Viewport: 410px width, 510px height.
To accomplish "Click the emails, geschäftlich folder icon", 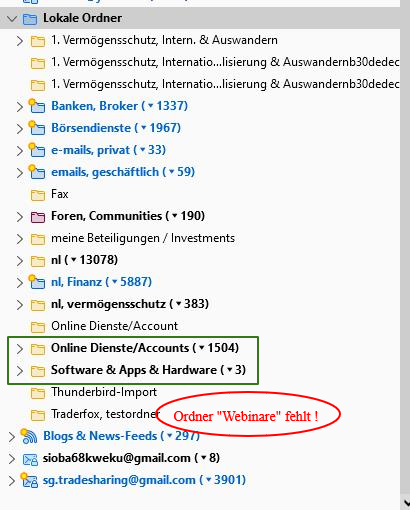I will [x=37, y=172].
